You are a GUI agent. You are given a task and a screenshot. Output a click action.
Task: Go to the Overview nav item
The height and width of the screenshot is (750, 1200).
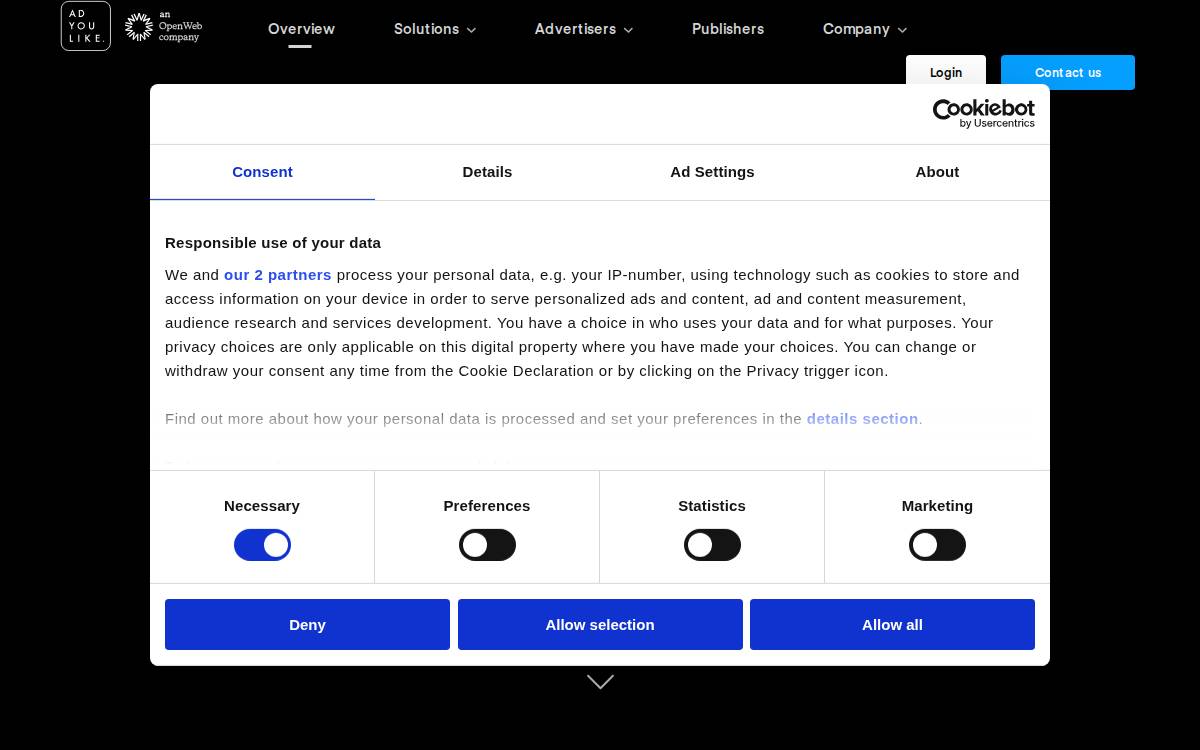(x=301, y=29)
